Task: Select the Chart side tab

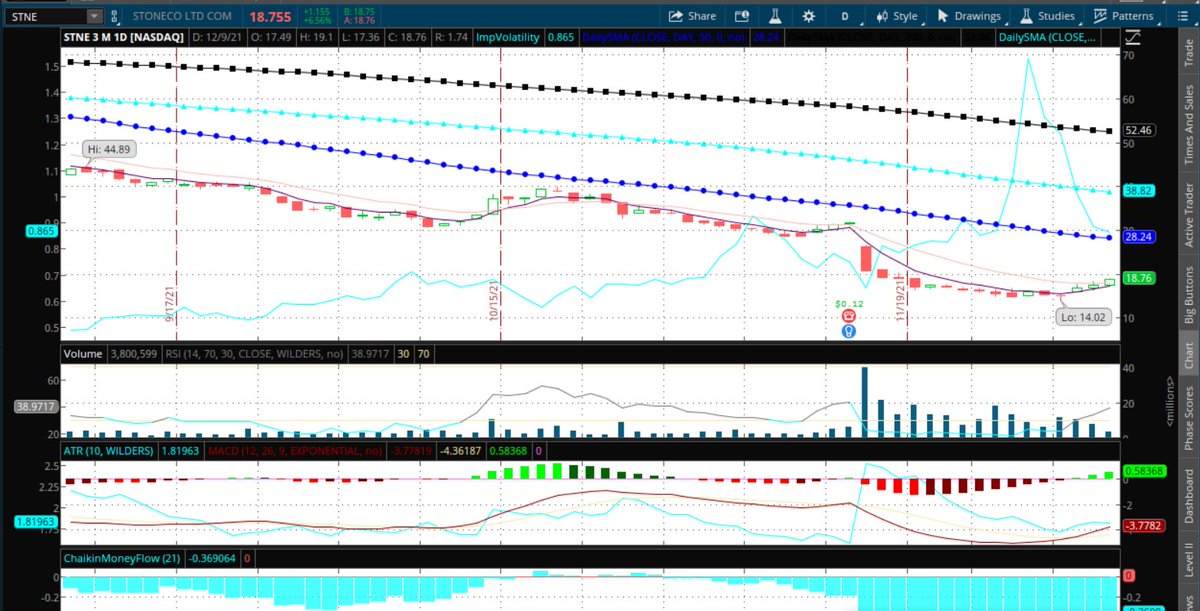Action: (1189, 357)
